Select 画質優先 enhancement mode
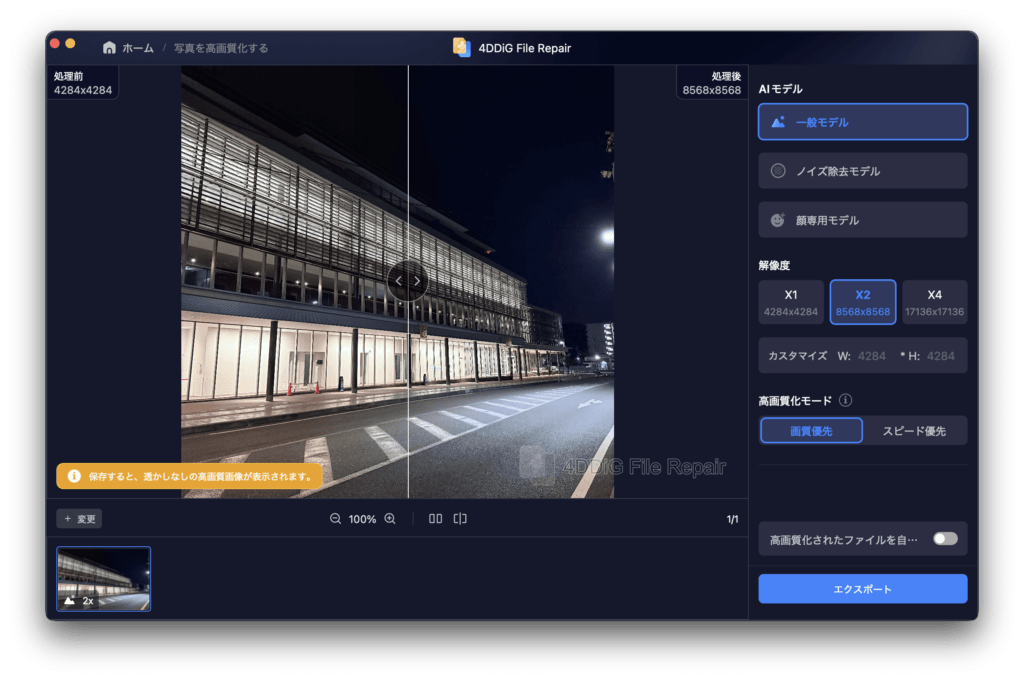Viewport: 1024px width, 681px height. [x=811, y=431]
